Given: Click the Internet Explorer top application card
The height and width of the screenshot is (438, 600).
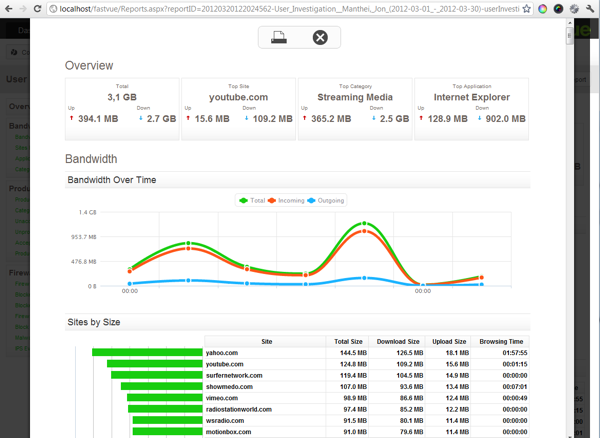Looking at the screenshot, I should (x=471, y=109).
